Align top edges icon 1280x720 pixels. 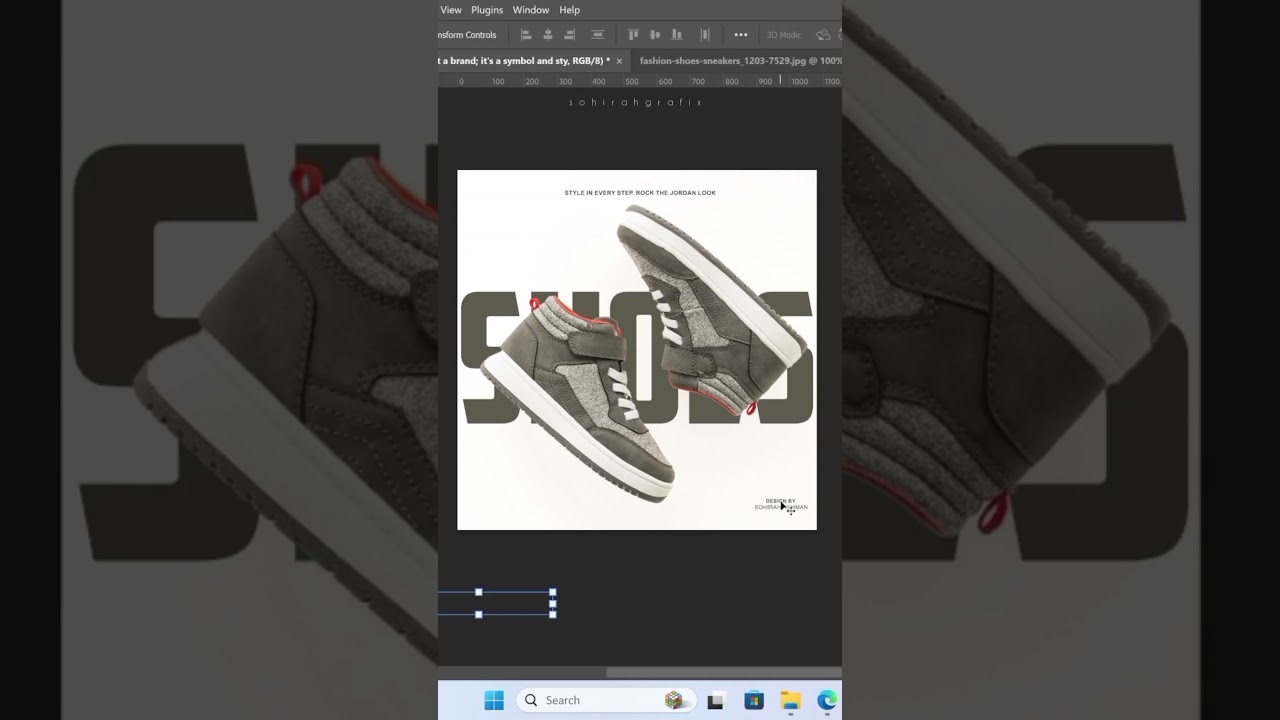coord(633,35)
